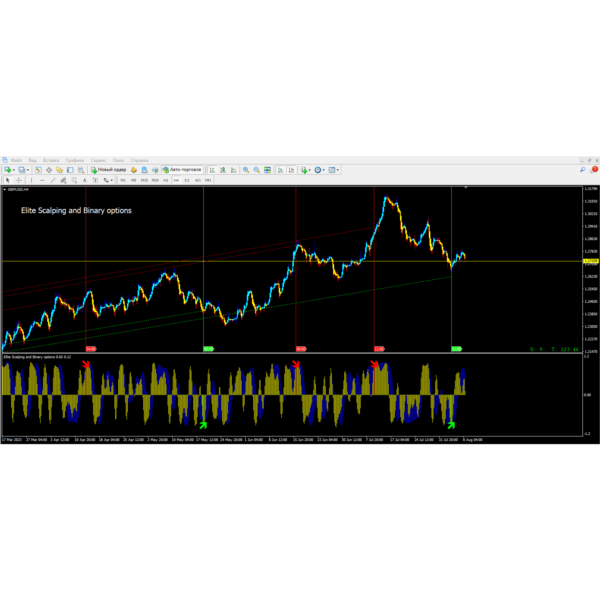Viewport: 600px width, 600px height.
Task: Expand the Profiles dropdown arrow
Action: (28, 170)
